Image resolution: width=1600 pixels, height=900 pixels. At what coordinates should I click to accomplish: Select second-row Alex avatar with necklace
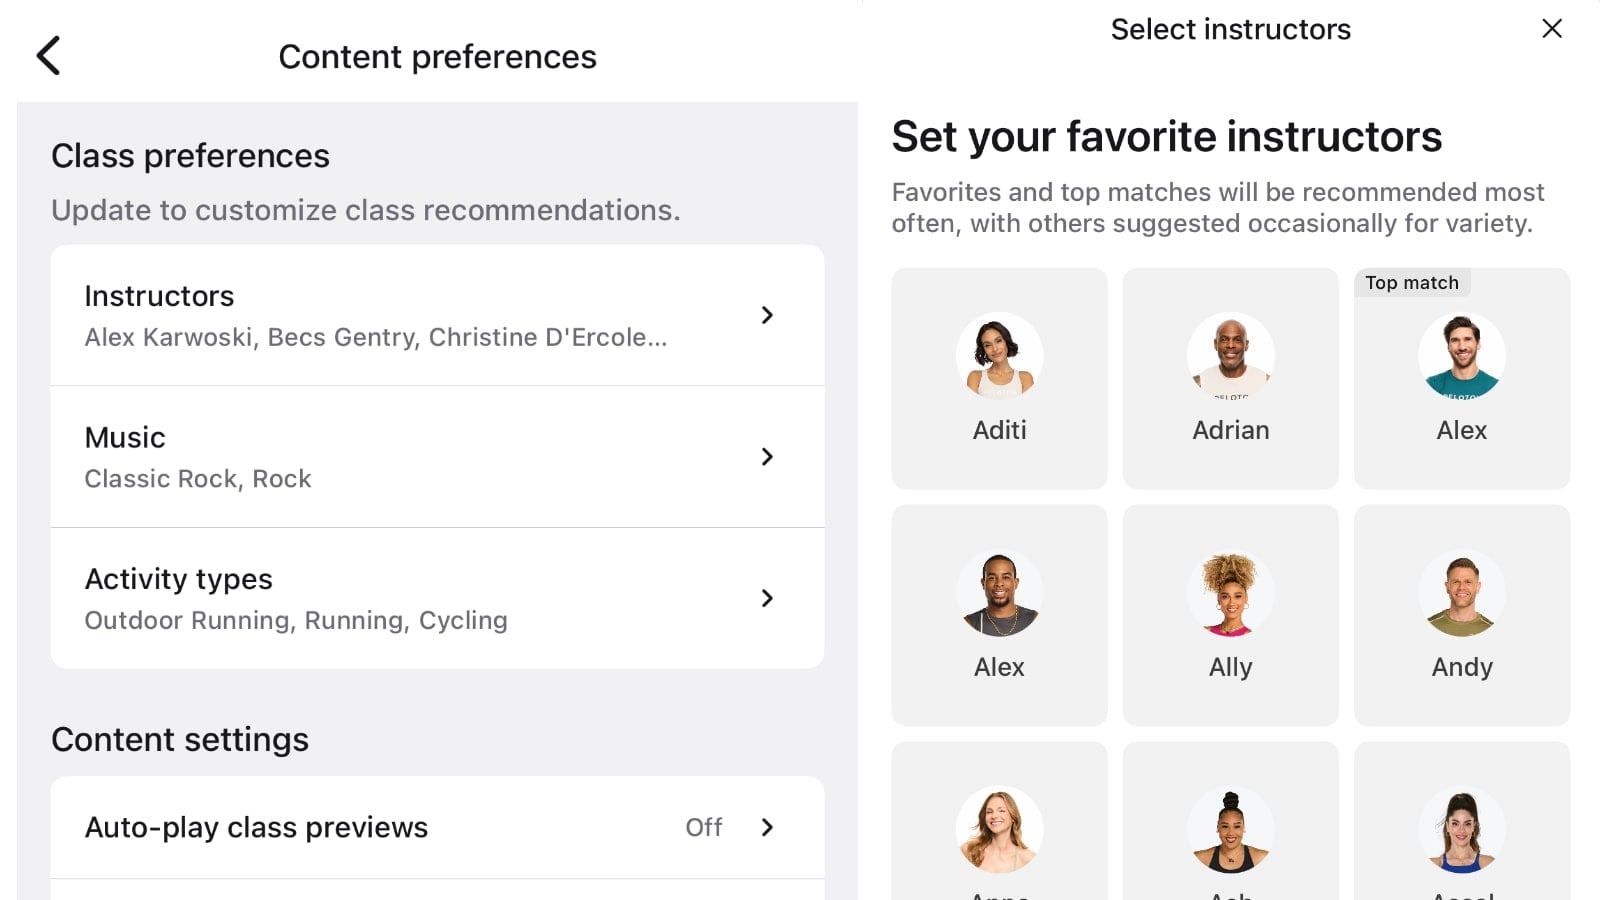coord(999,593)
